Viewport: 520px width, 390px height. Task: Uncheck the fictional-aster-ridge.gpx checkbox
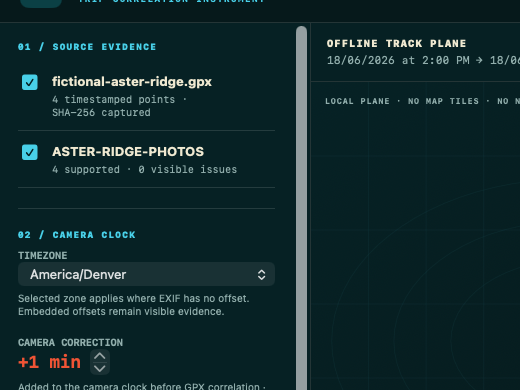pos(30,82)
